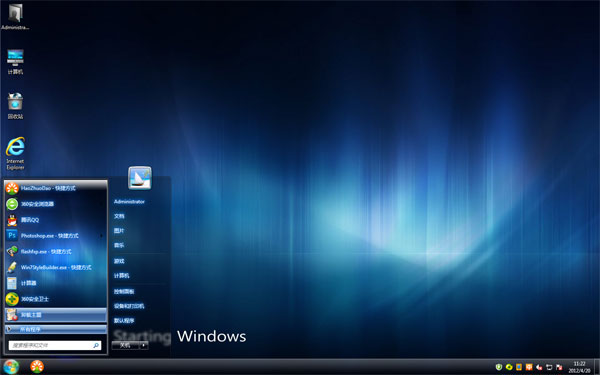The image size is (600, 375).
Task: Click the Start menu search box
Action: pos(55,345)
